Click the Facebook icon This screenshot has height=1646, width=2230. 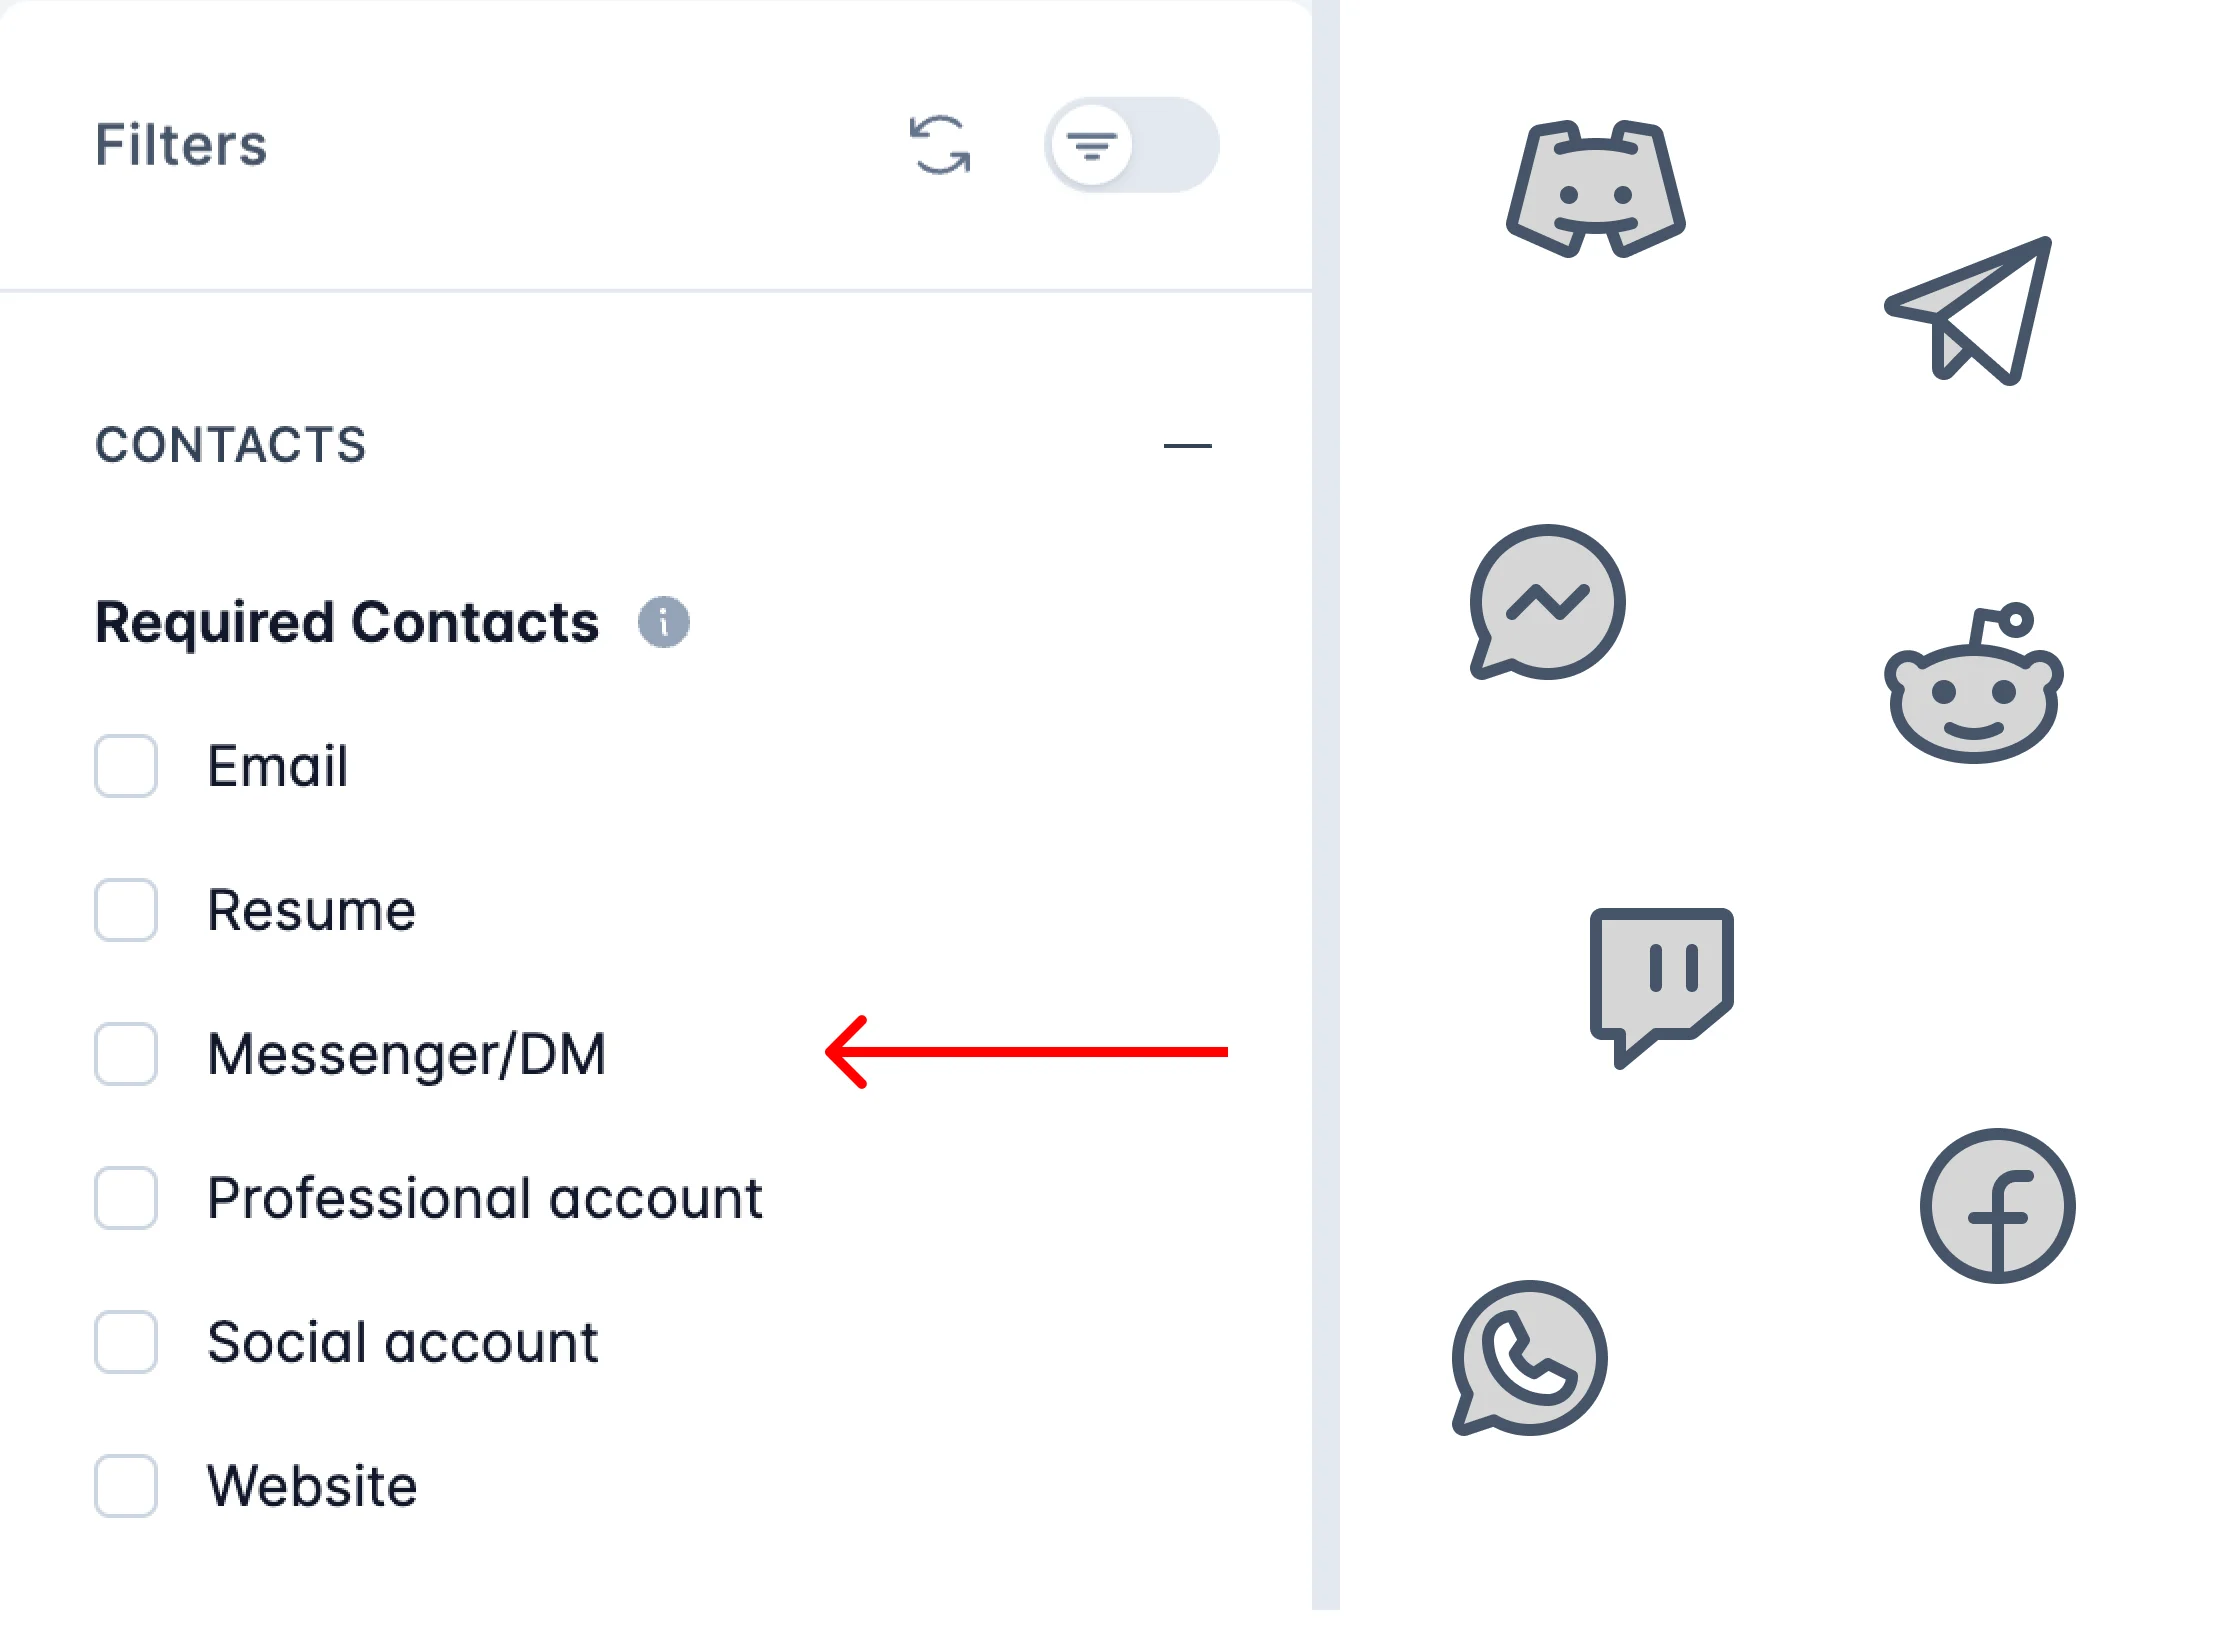(x=1997, y=1206)
